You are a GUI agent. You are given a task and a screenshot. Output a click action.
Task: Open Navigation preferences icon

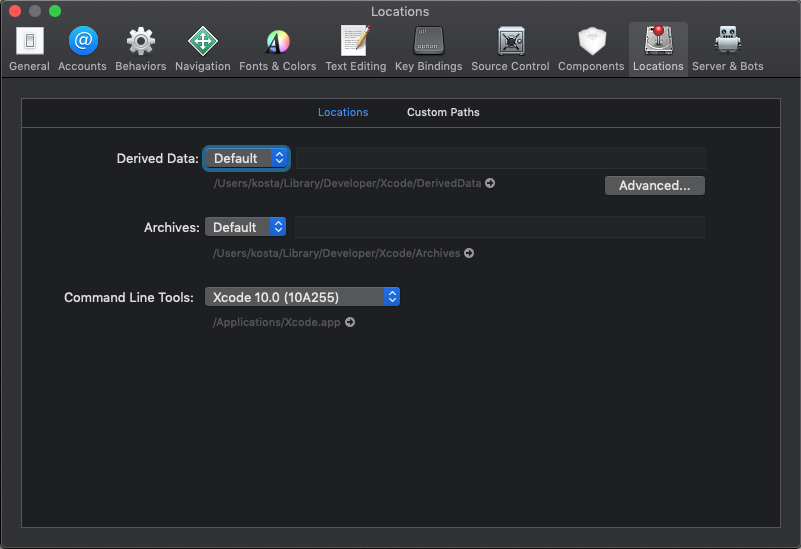[202, 49]
